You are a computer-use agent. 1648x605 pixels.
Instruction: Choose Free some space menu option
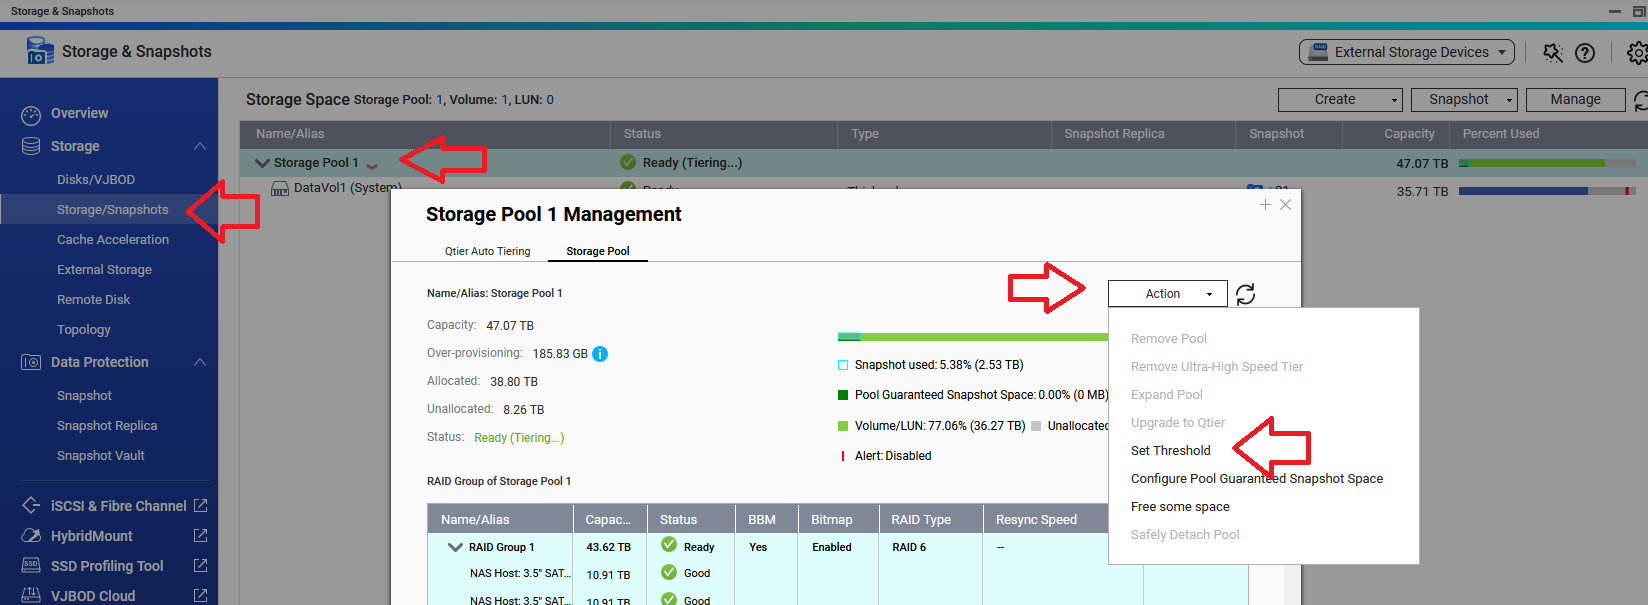(x=1180, y=507)
